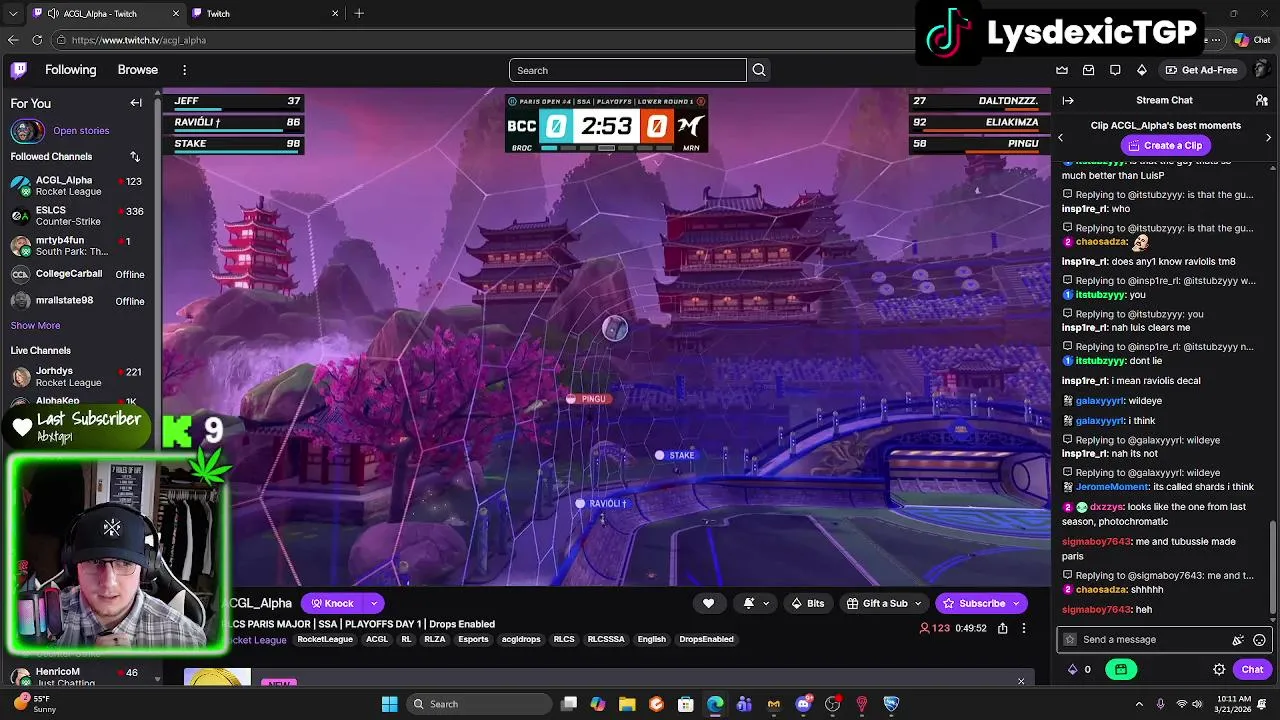
Task: Expand the Subscribe options dropdown arrow
Action: [x=1016, y=603]
